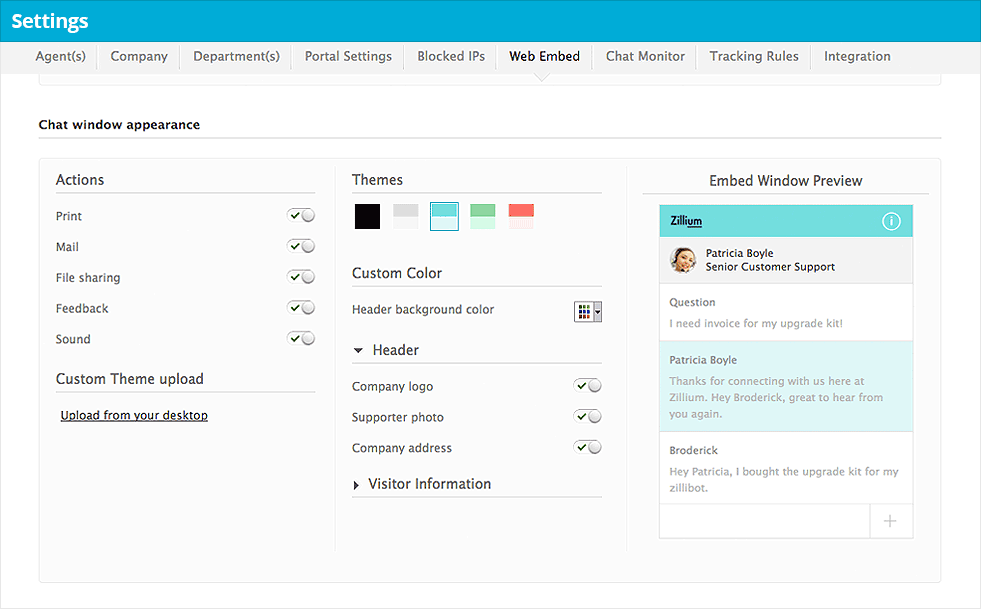Screen dimensions: 981x609
Task: Hide the Company logo in the header
Action: (x=587, y=385)
